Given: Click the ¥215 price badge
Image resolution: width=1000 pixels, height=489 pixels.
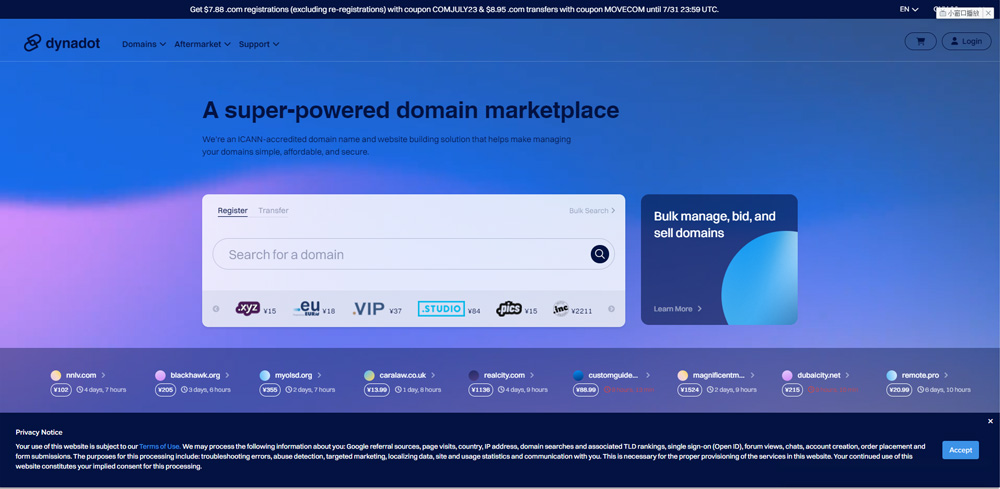Looking at the screenshot, I should [793, 390].
